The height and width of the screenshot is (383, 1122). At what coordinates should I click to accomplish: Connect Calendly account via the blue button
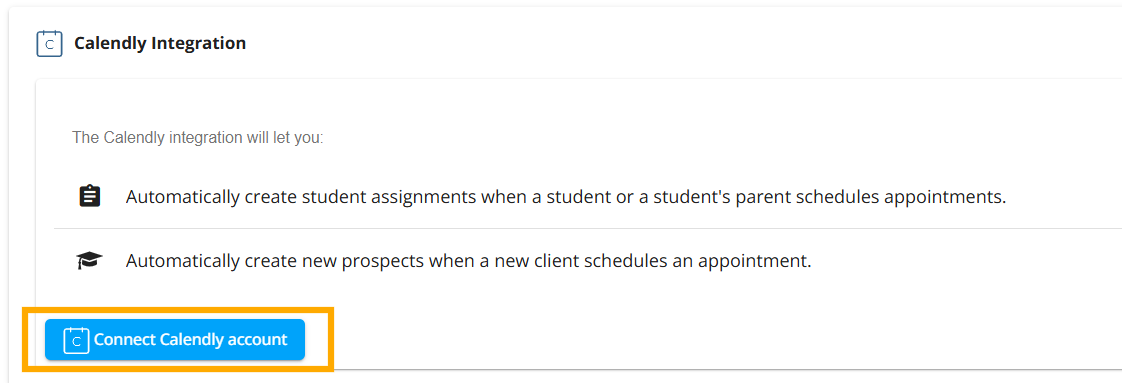pos(175,339)
